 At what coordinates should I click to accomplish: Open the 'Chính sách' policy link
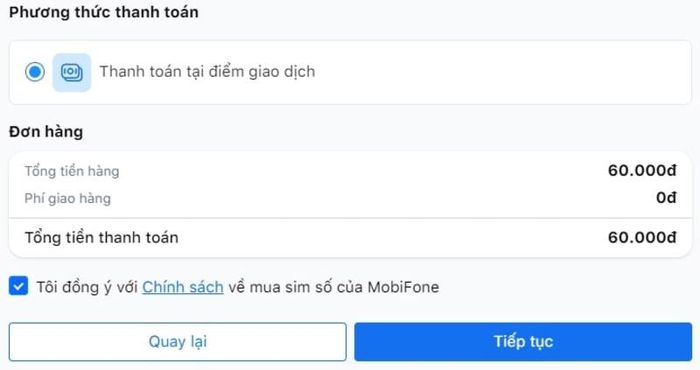[x=183, y=287]
